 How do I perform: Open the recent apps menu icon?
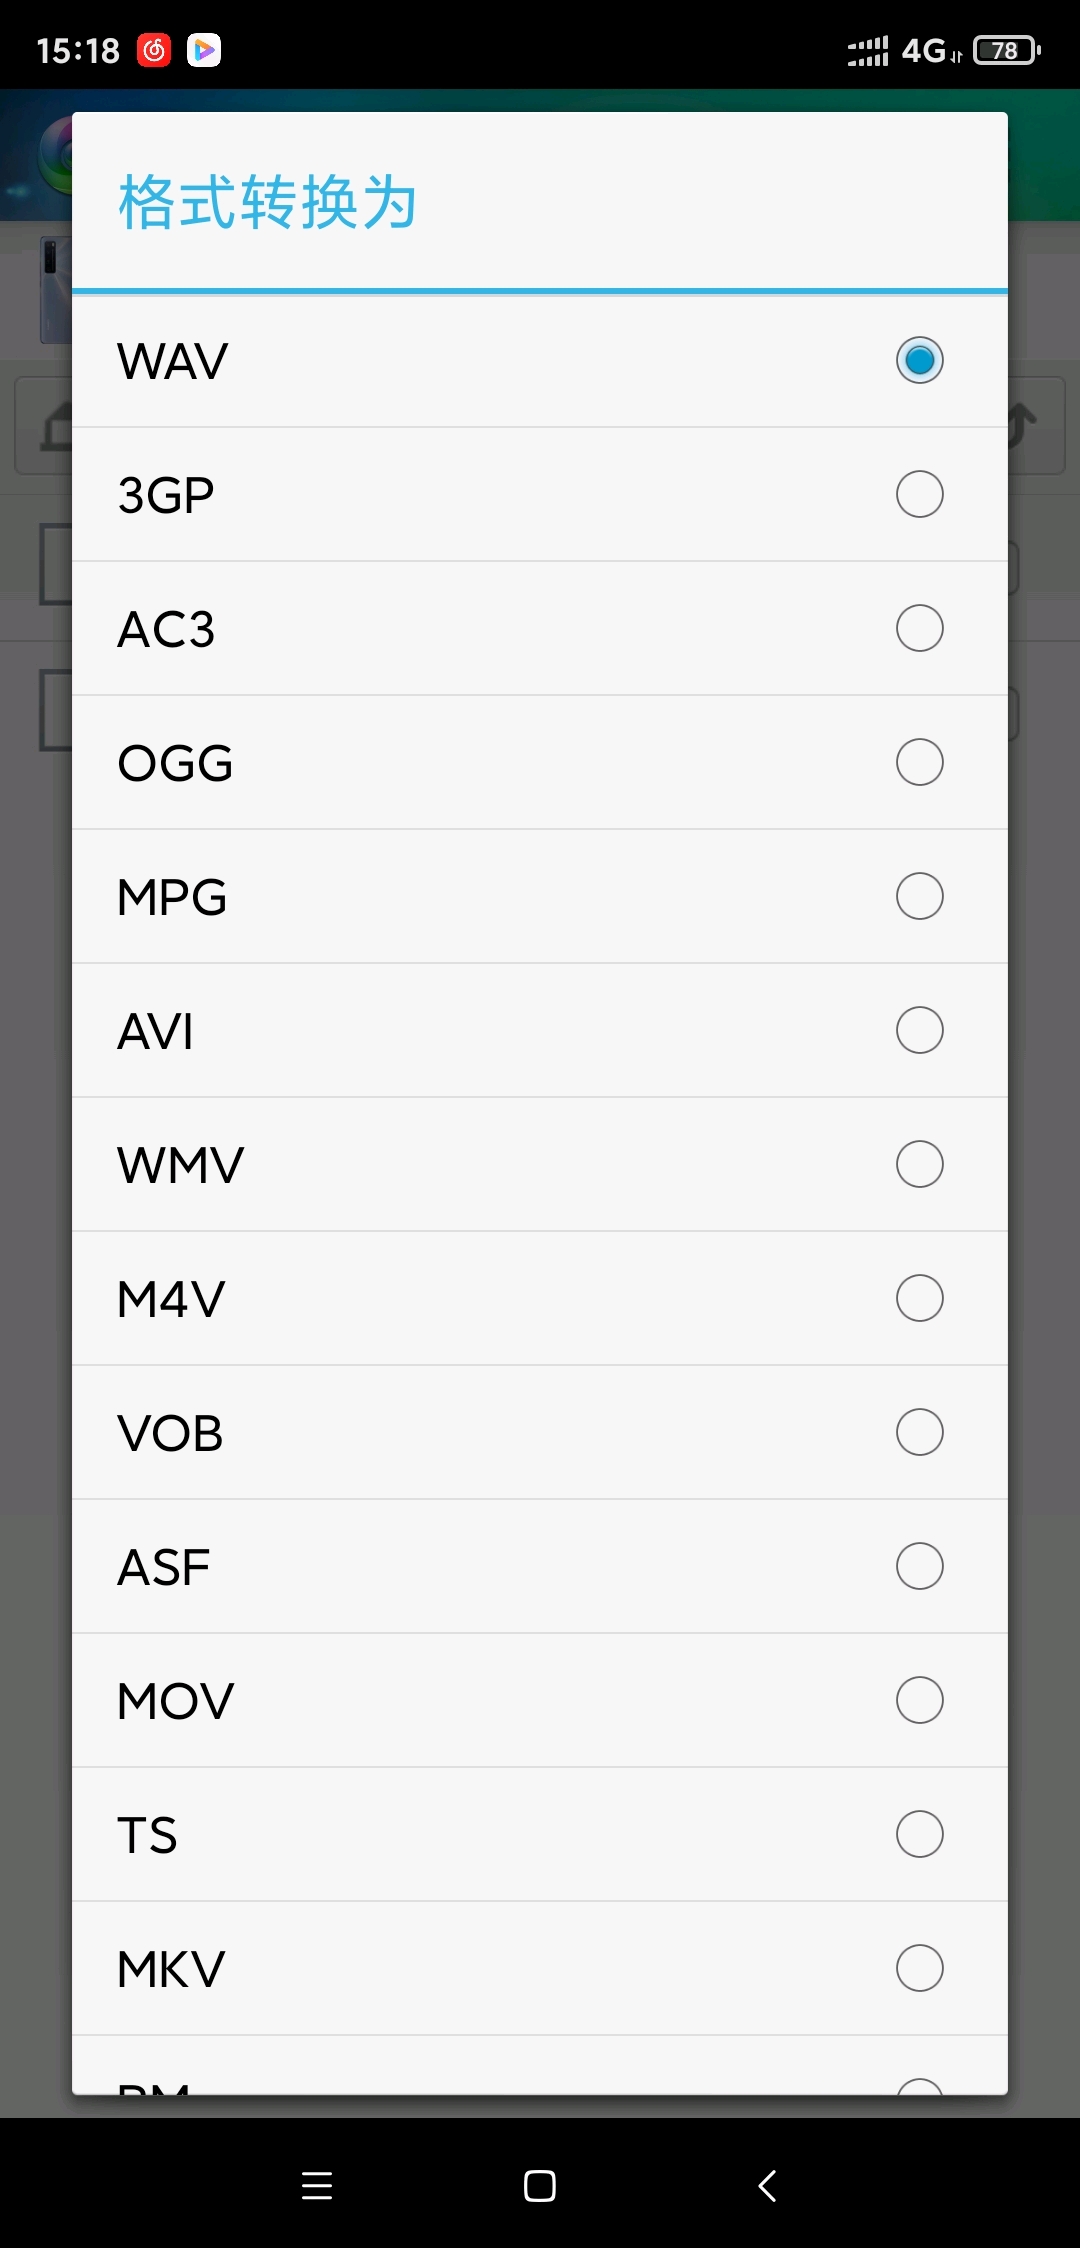tap(317, 2186)
